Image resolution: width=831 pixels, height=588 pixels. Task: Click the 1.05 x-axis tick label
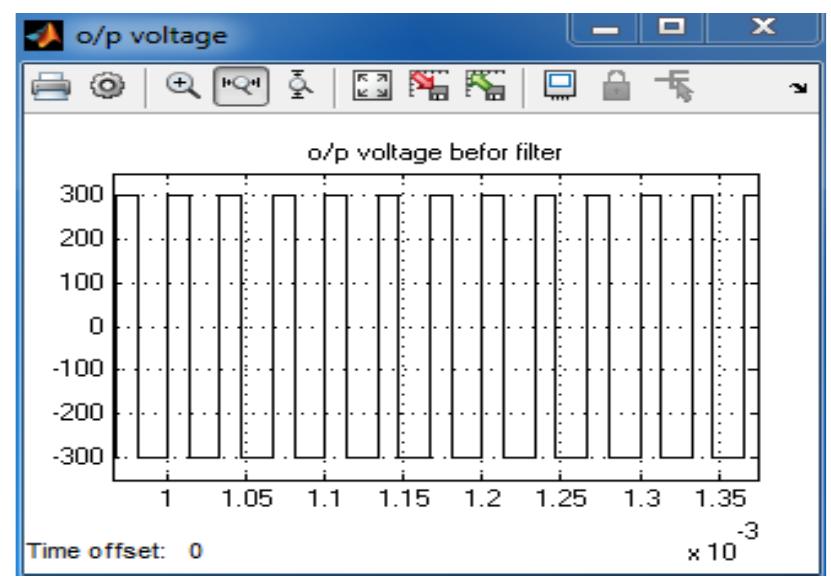click(x=246, y=498)
